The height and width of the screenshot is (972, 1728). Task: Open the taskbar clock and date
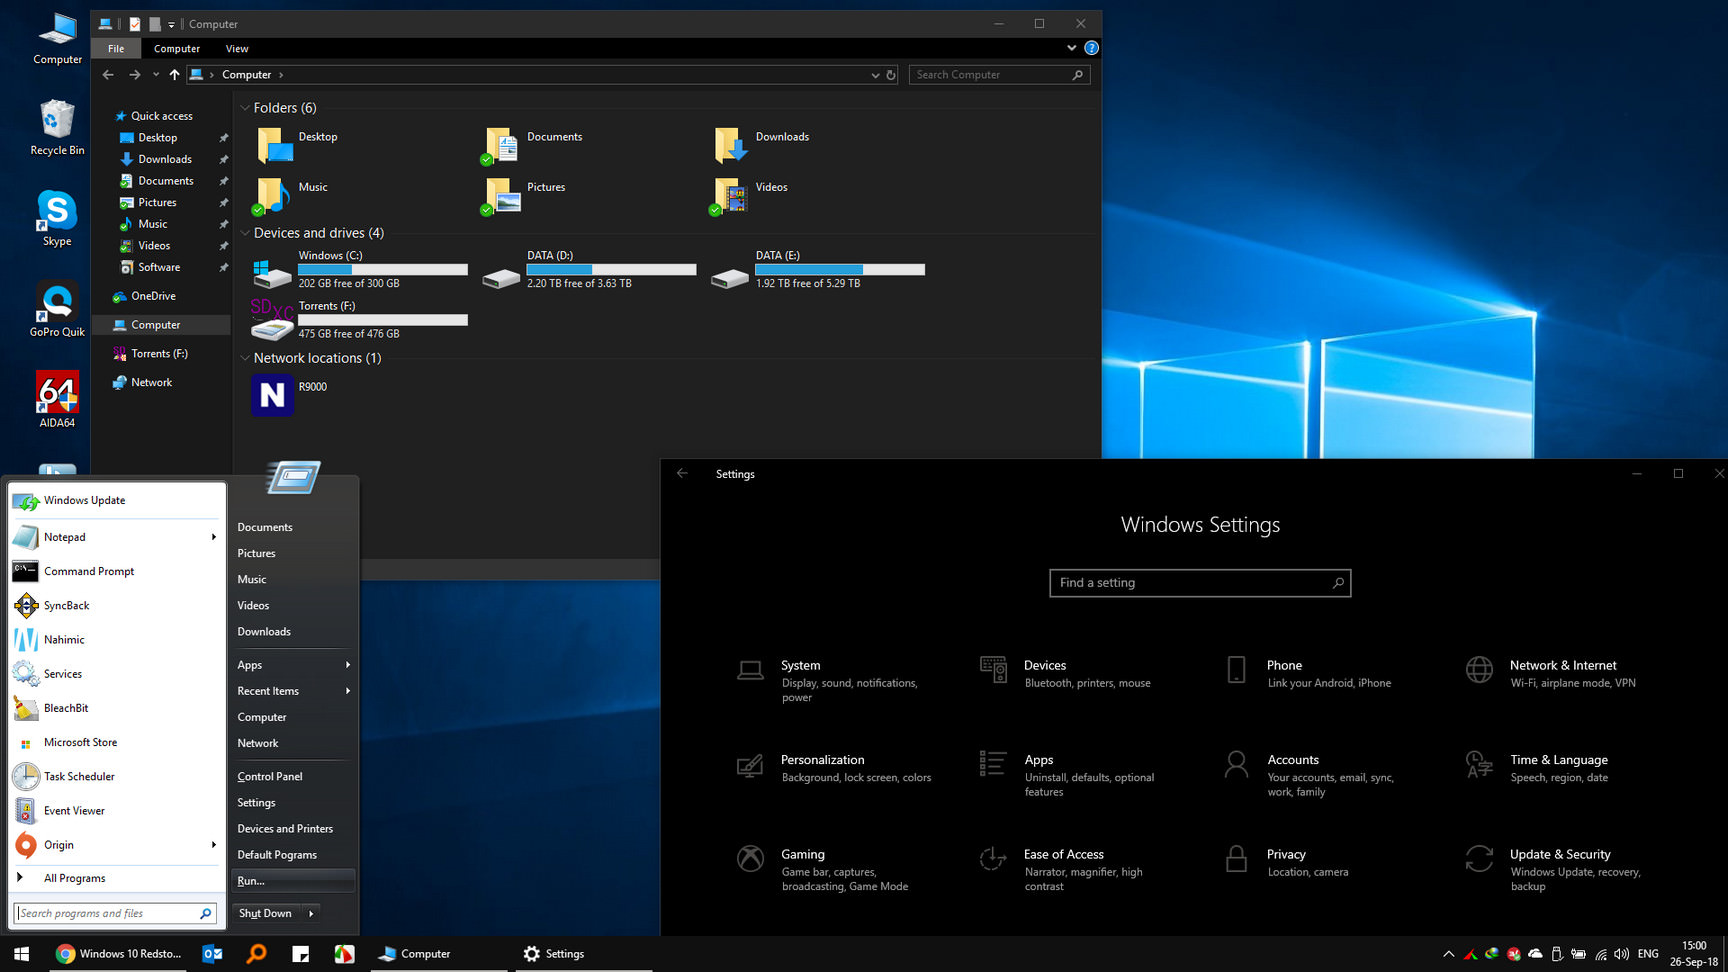coord(1694,953)
